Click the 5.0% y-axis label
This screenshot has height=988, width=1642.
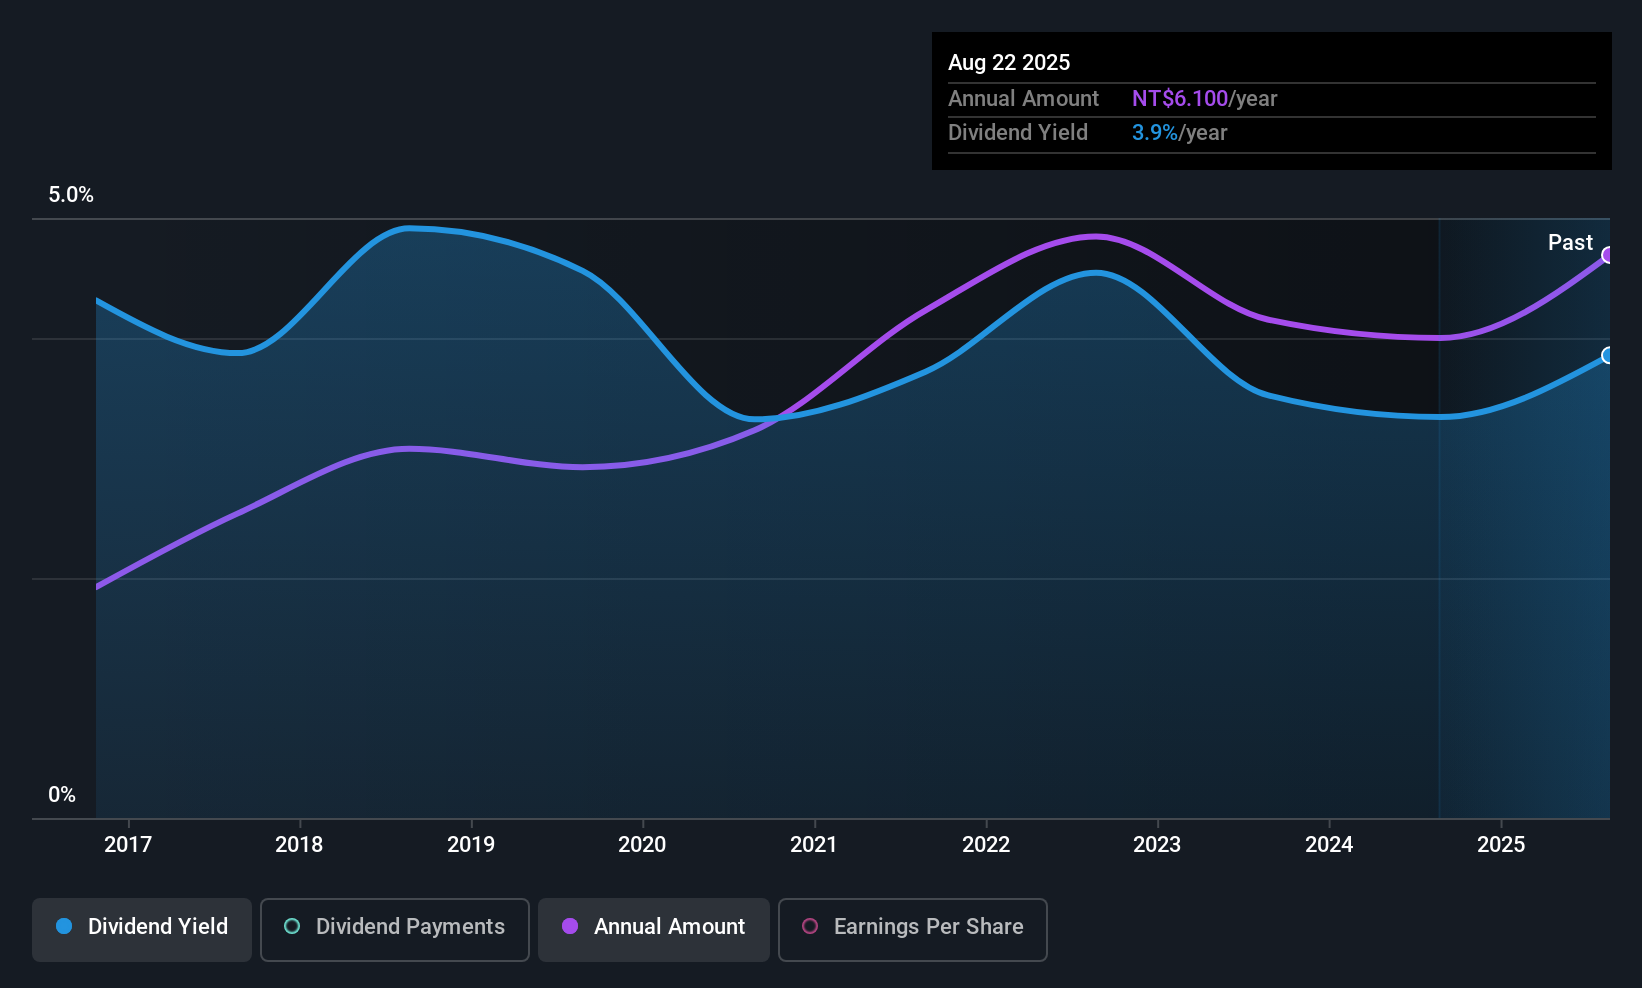pyautogui.click(x=71, y=195)
